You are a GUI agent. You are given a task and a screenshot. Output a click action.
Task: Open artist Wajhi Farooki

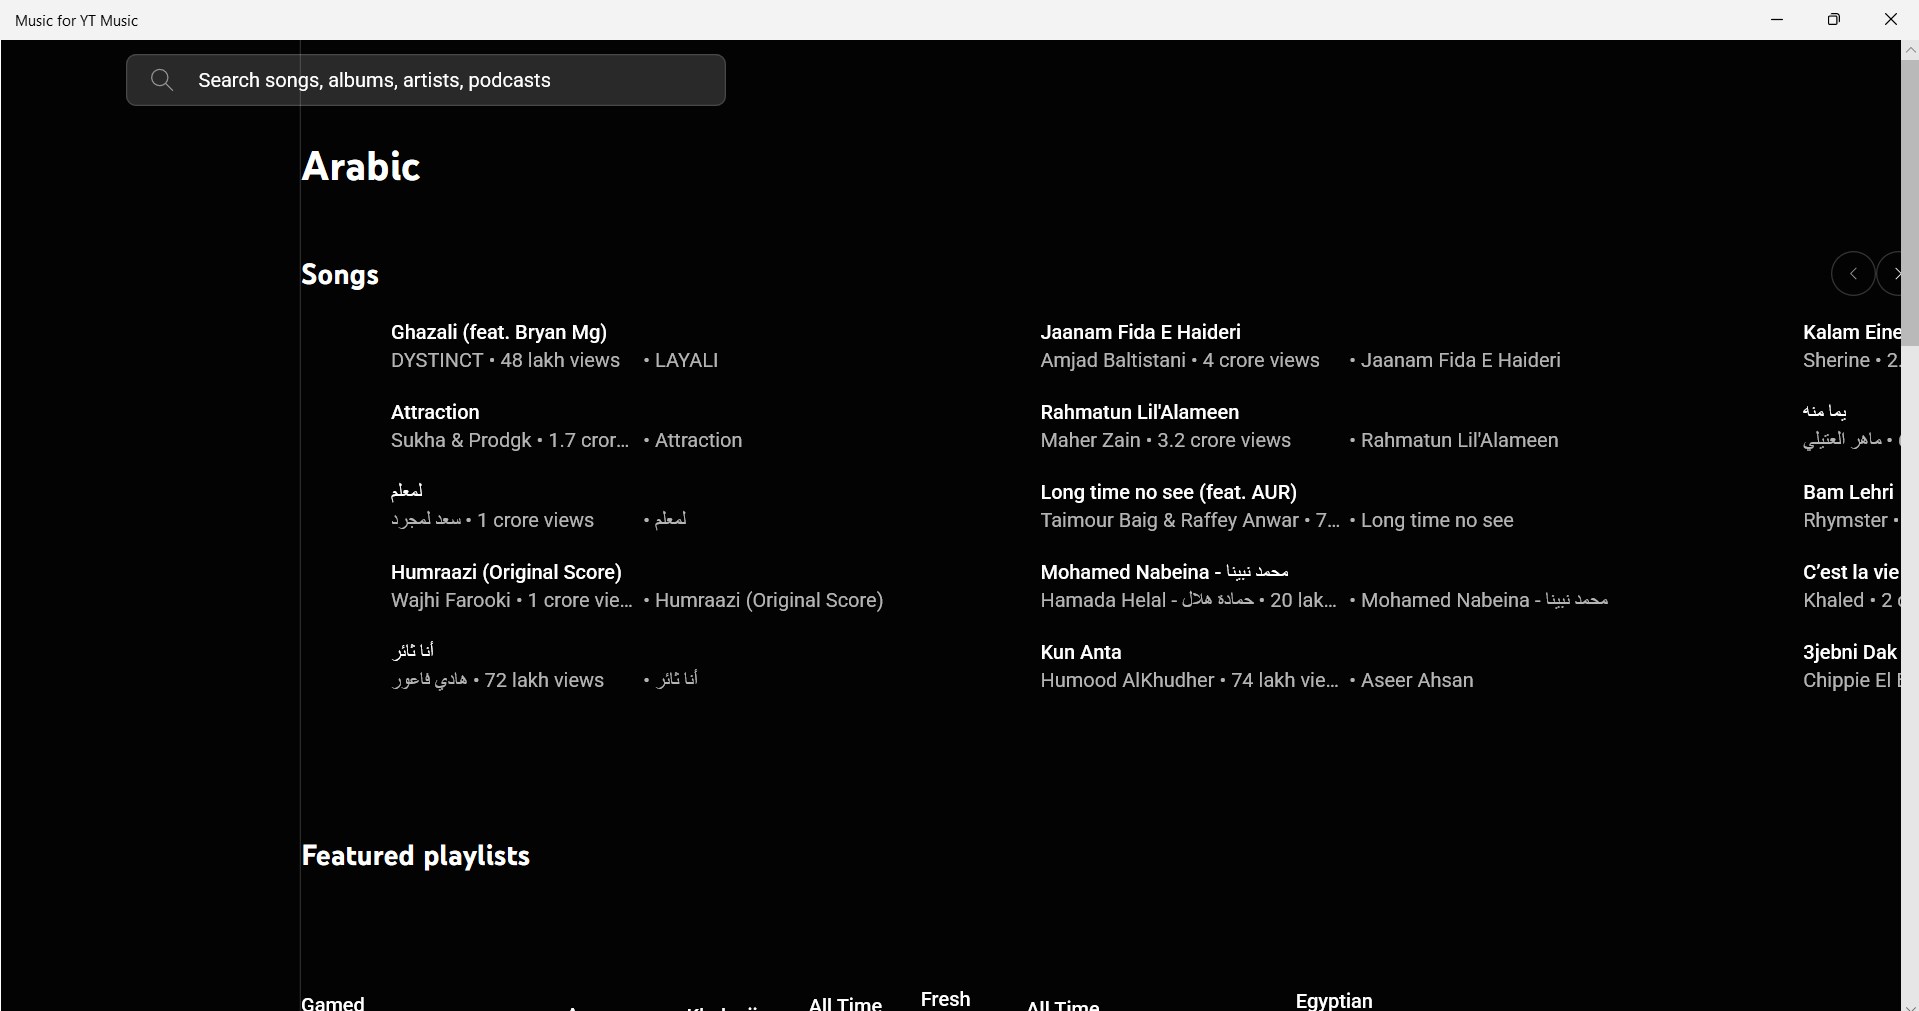451,601
